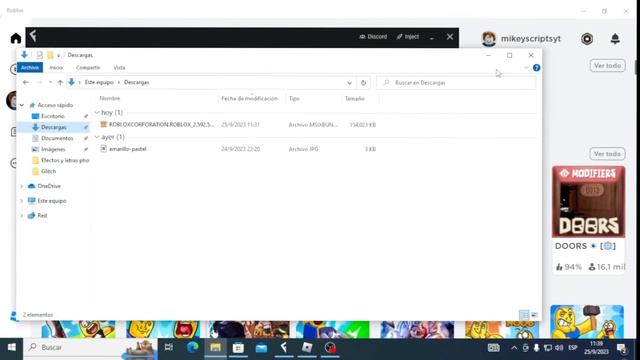Close the black executor window
The height and width of the screenshot is (360, 640).
450,37
